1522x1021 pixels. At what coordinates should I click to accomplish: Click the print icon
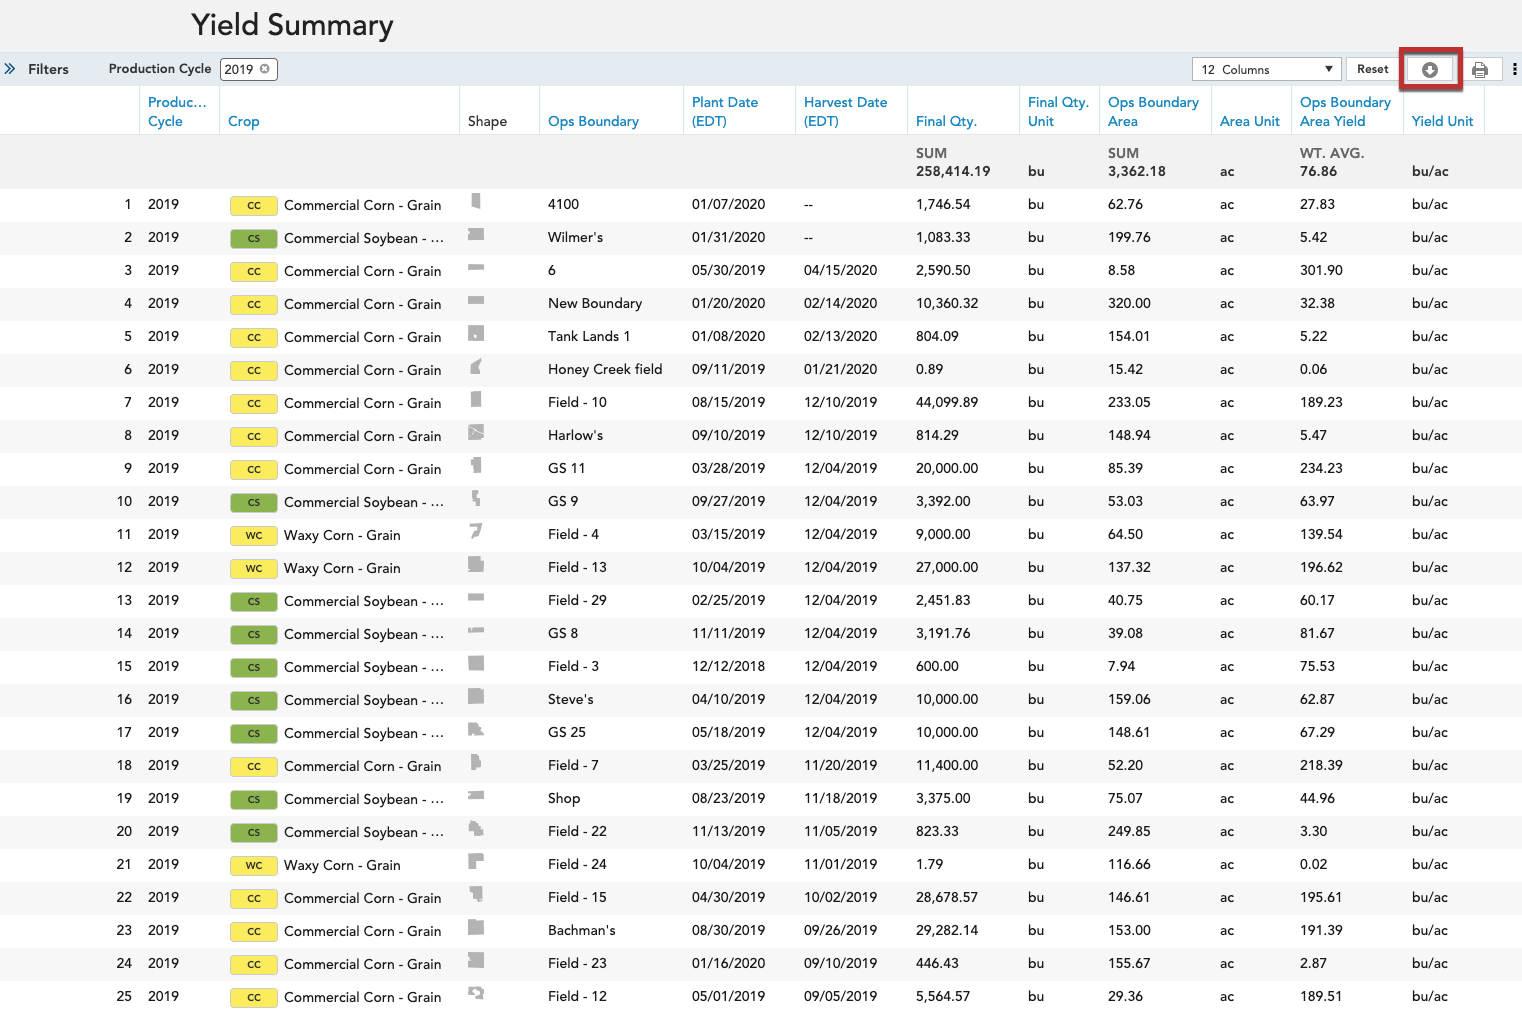(x=1480, y=70)
